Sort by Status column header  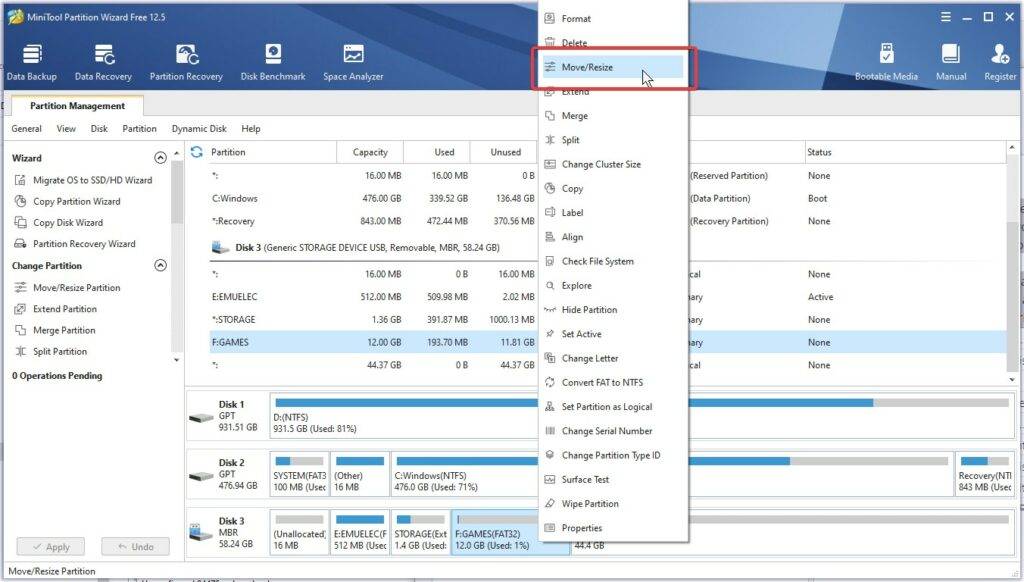[x=904, y=152]
